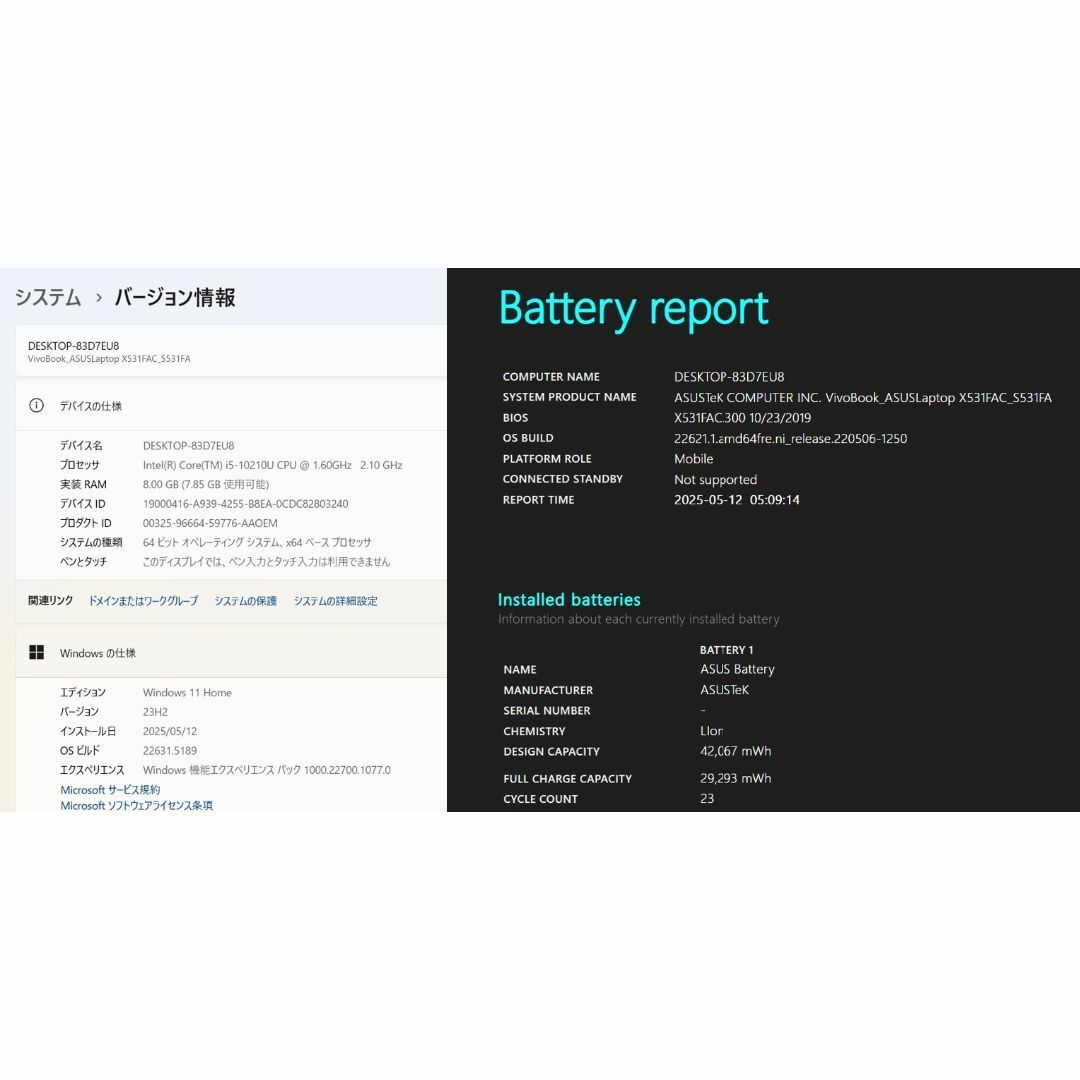Screen dimensions: 1080x1080
Task: Select the ASUSTeK manufacturer value
Action: [725, 689]
